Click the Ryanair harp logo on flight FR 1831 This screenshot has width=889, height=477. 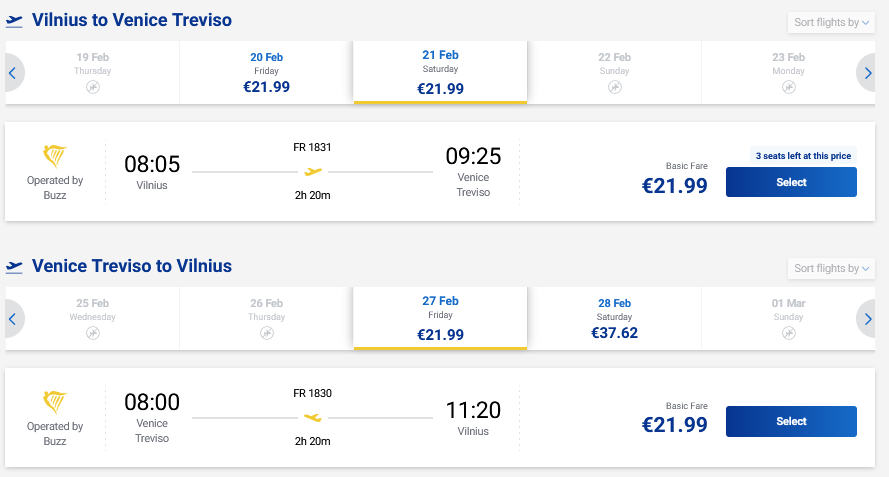(x=55, y=158)
